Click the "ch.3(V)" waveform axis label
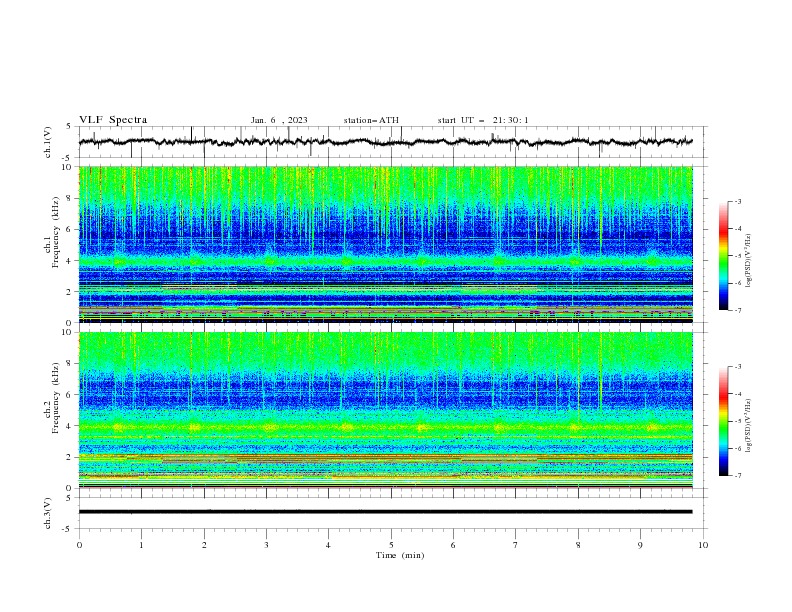This screenshot has width=792, height=612. pos(48,513)
